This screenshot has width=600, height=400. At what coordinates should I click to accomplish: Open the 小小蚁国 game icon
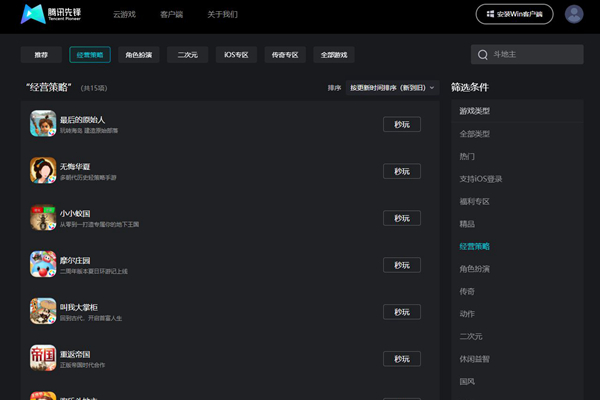click(x=43, y=217)
